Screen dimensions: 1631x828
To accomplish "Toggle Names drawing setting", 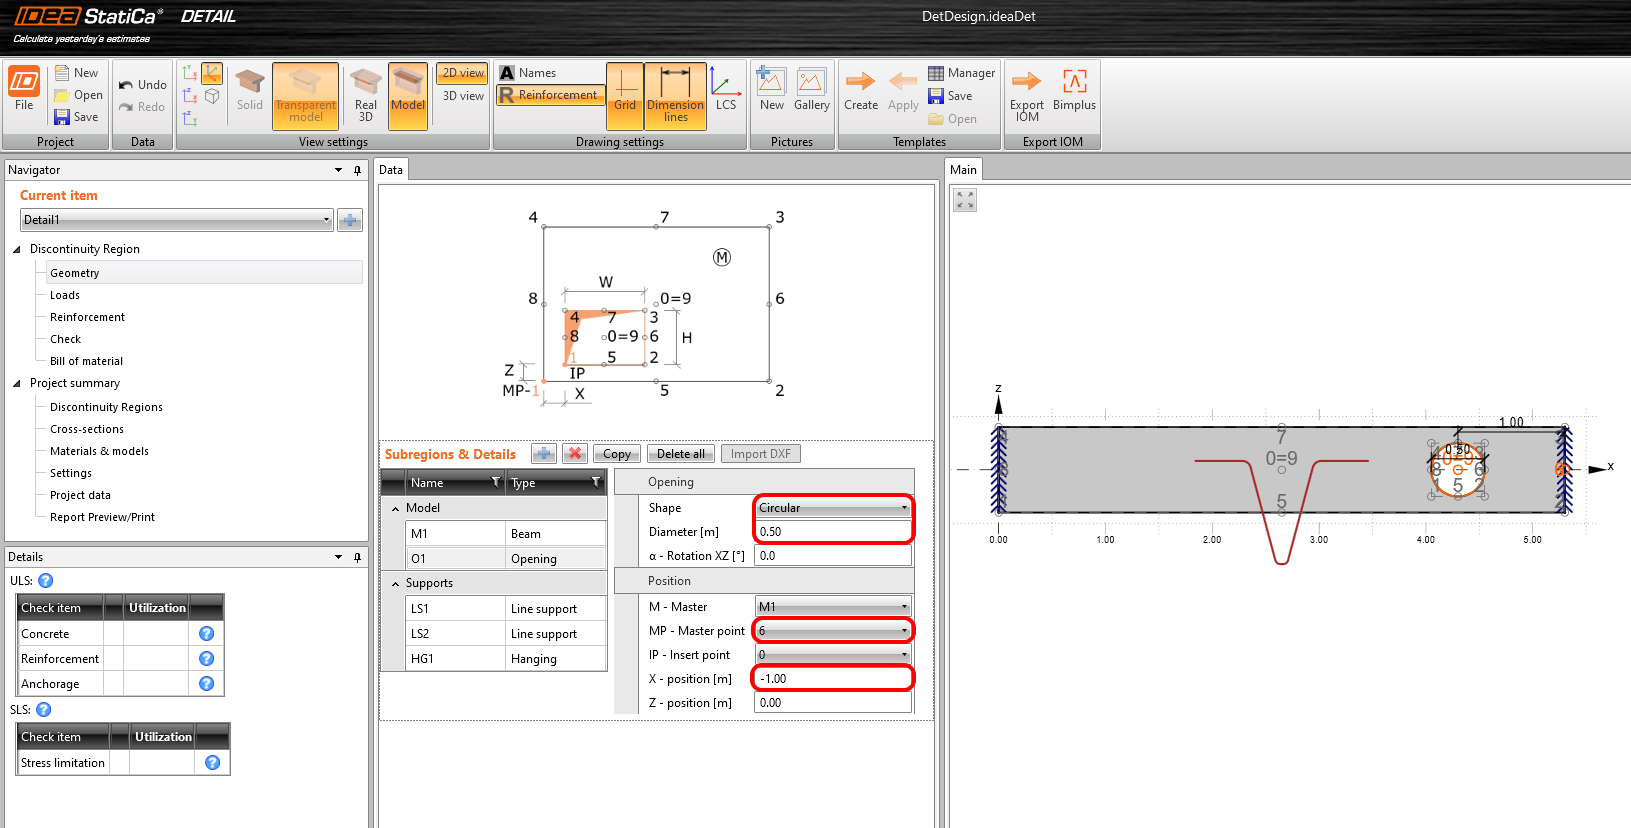I will tap(529, 73).
